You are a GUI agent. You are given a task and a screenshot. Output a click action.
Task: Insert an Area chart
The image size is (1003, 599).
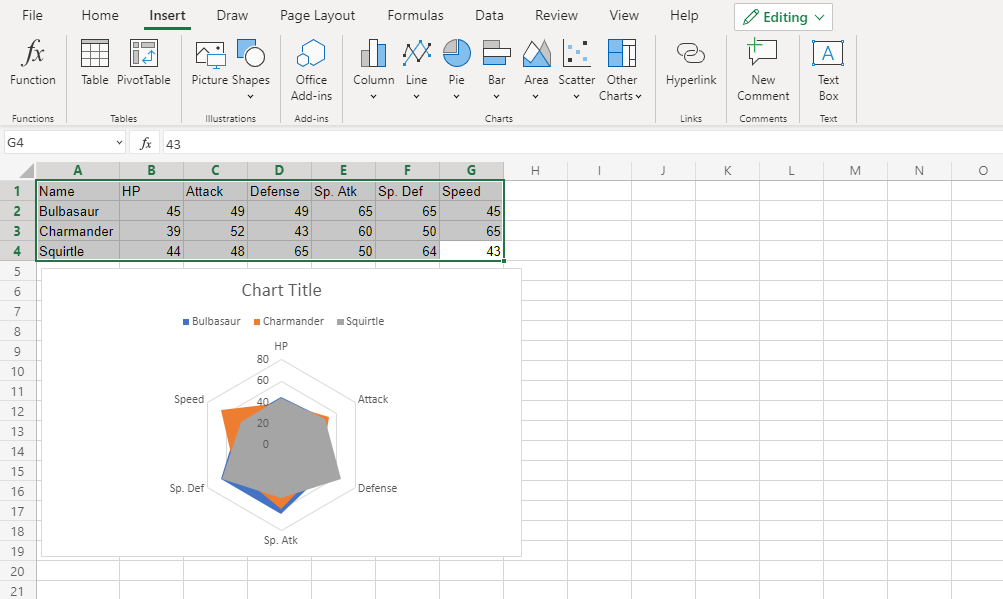pyautogui.click(x=536, y=67)
